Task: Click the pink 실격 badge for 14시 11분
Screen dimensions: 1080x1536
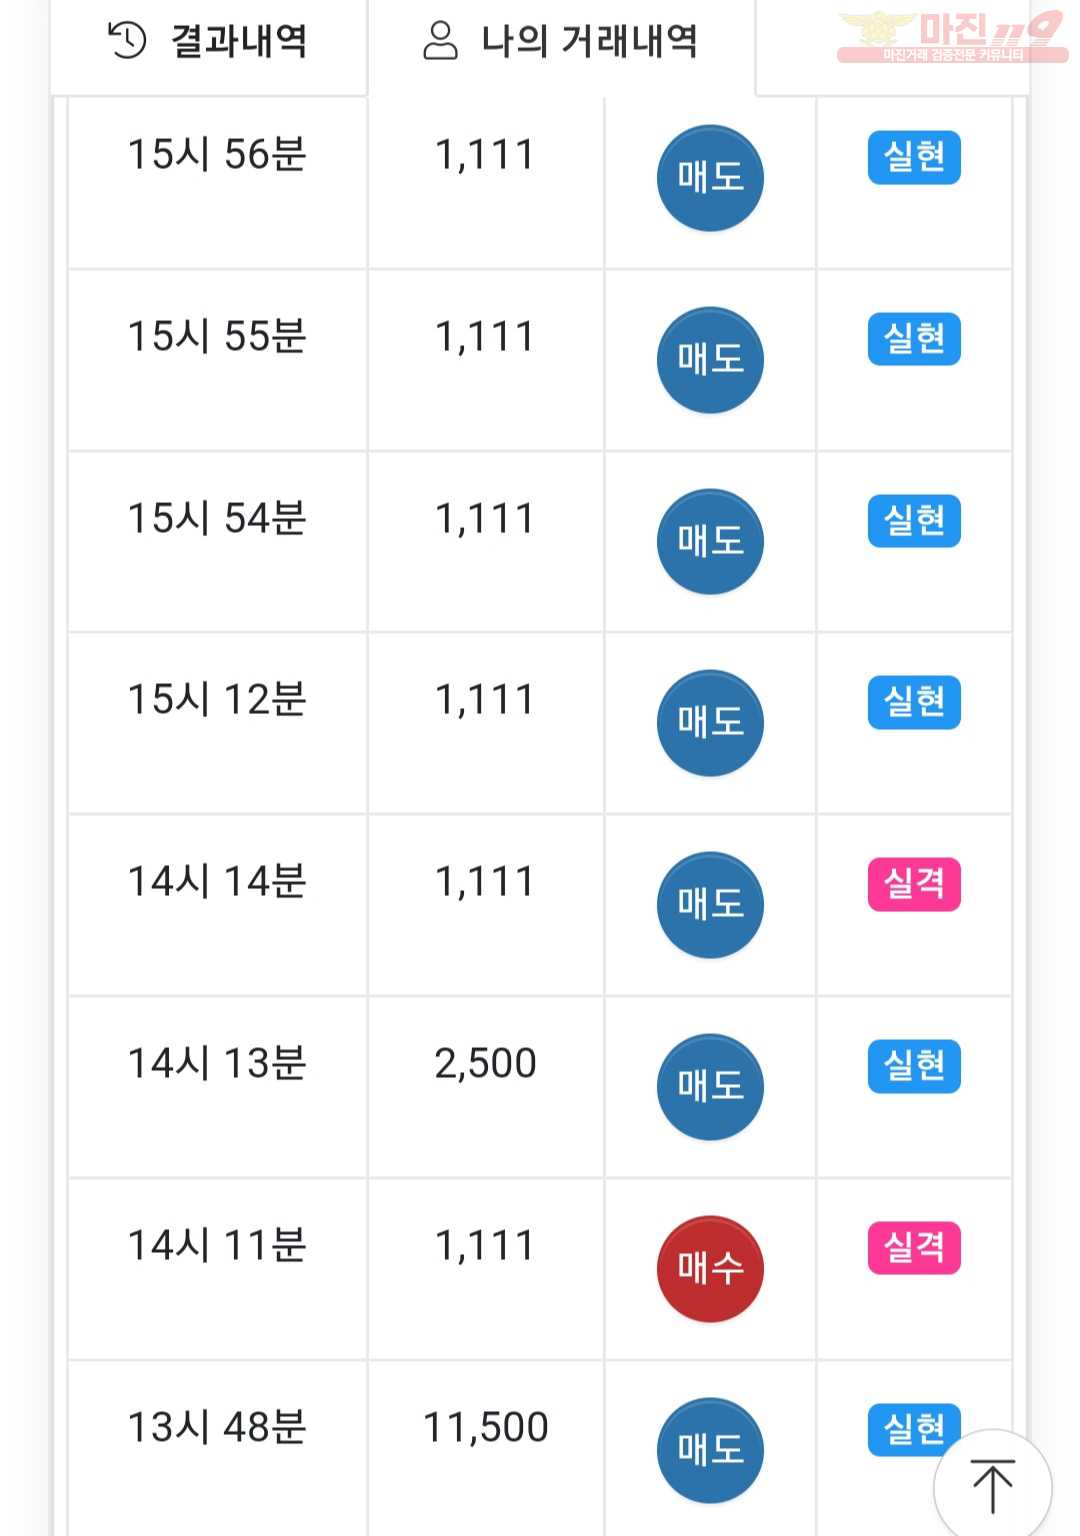Action: click(x=914, y=1248)
